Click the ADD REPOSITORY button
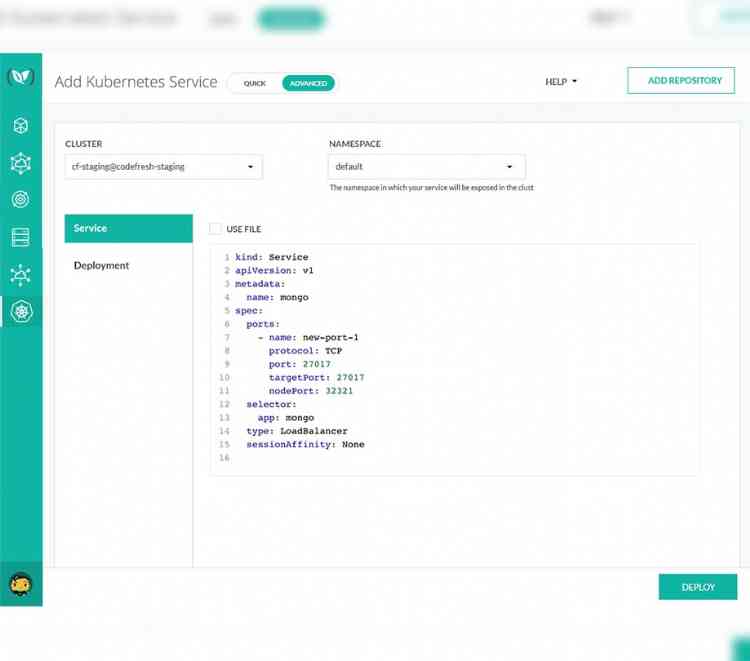This screenshot has width=750, height=661. pyautogui.click(x=681, y=80)
